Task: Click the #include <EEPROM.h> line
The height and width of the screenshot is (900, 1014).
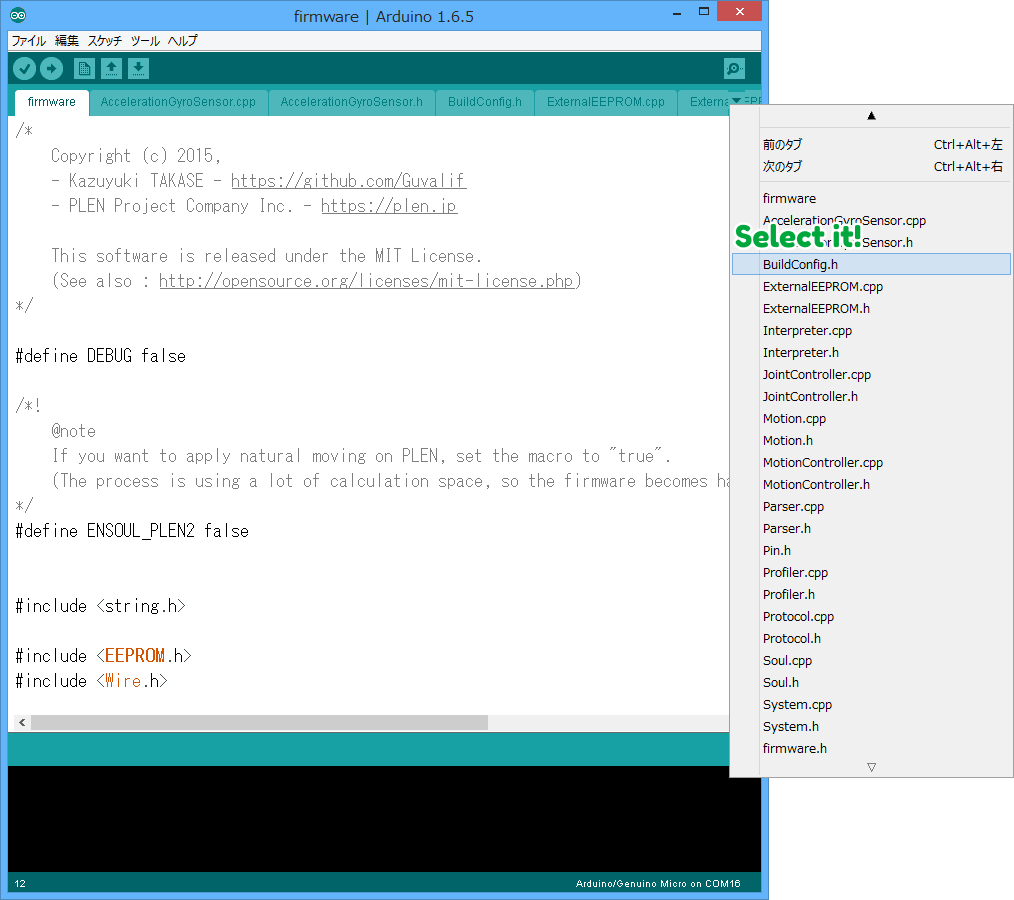Action: [x=103, y=656]
